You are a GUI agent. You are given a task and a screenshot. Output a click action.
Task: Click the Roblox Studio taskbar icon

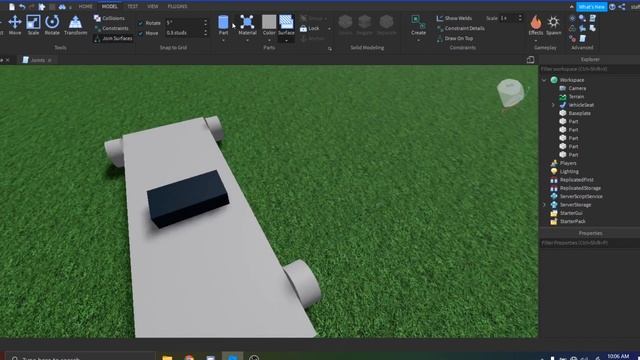click(233, 357)
